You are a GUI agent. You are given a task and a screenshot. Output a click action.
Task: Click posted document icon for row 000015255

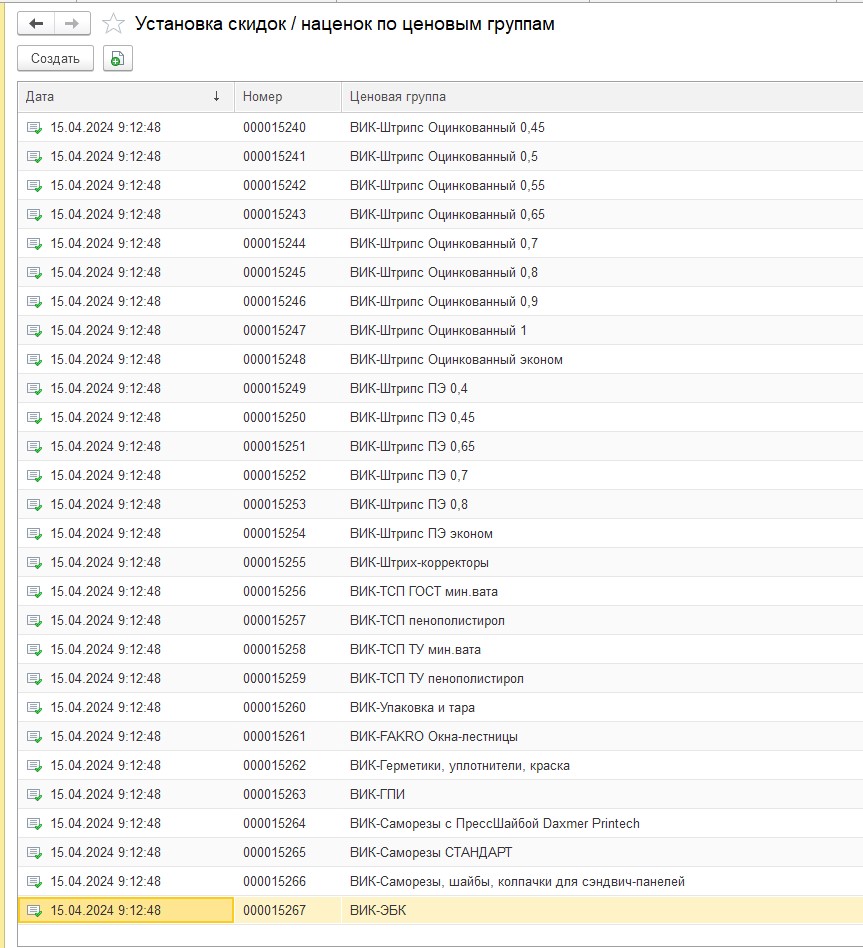click(x=35, y=563)
